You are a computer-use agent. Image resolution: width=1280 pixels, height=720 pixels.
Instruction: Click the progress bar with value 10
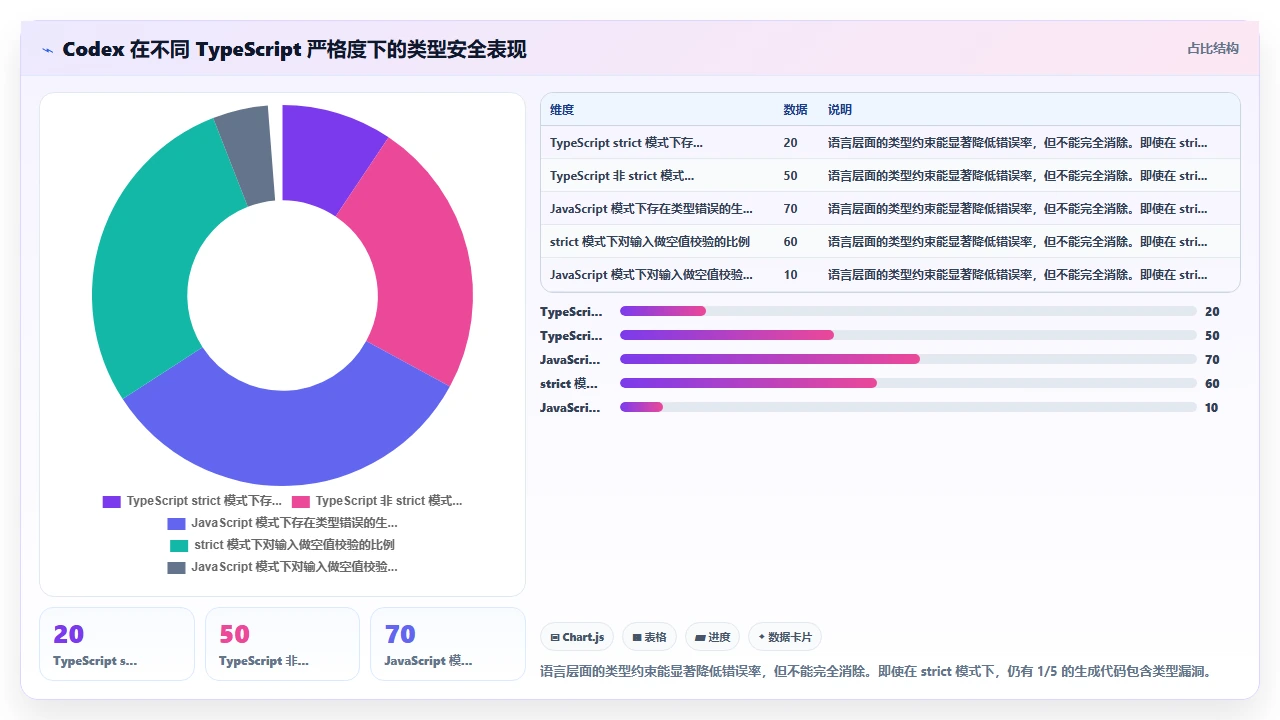908,407
